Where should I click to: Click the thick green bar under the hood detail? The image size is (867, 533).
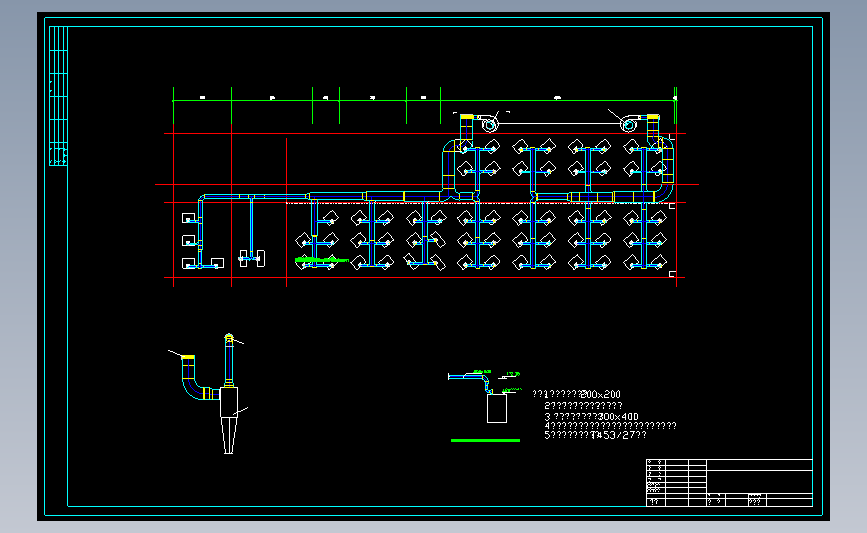pos(485,441)
